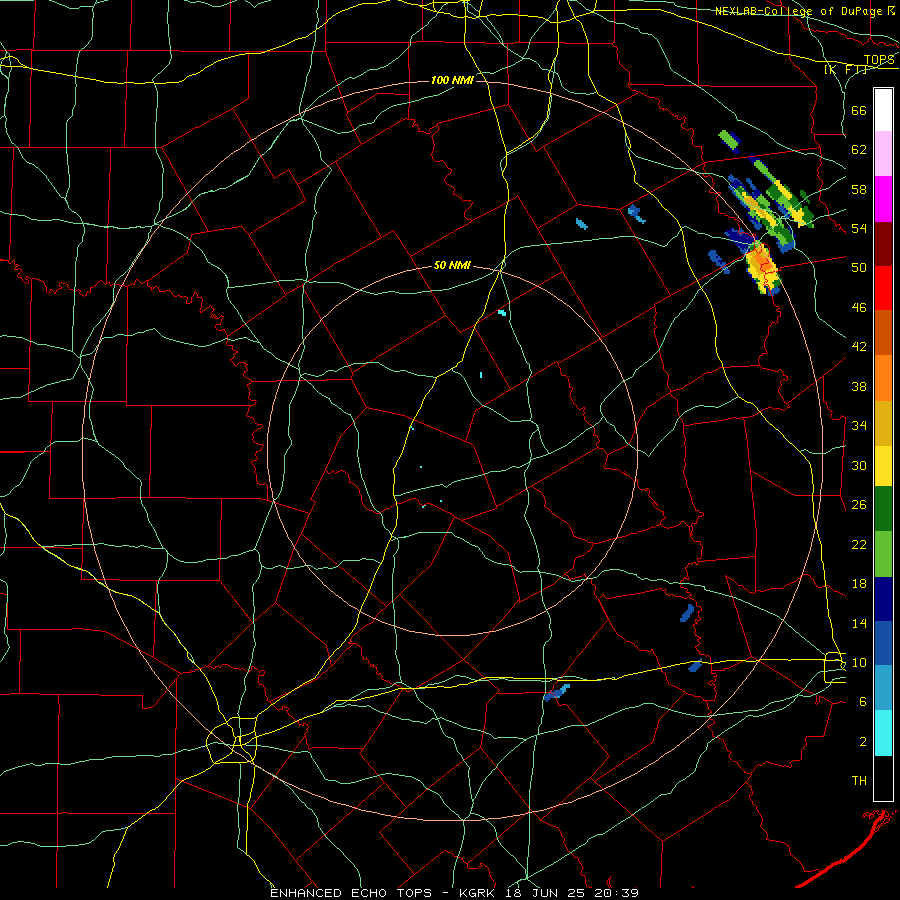This screenshot has height=900, width=900.
Task: Click the yellow legend swatch
Action: [883, 465]
